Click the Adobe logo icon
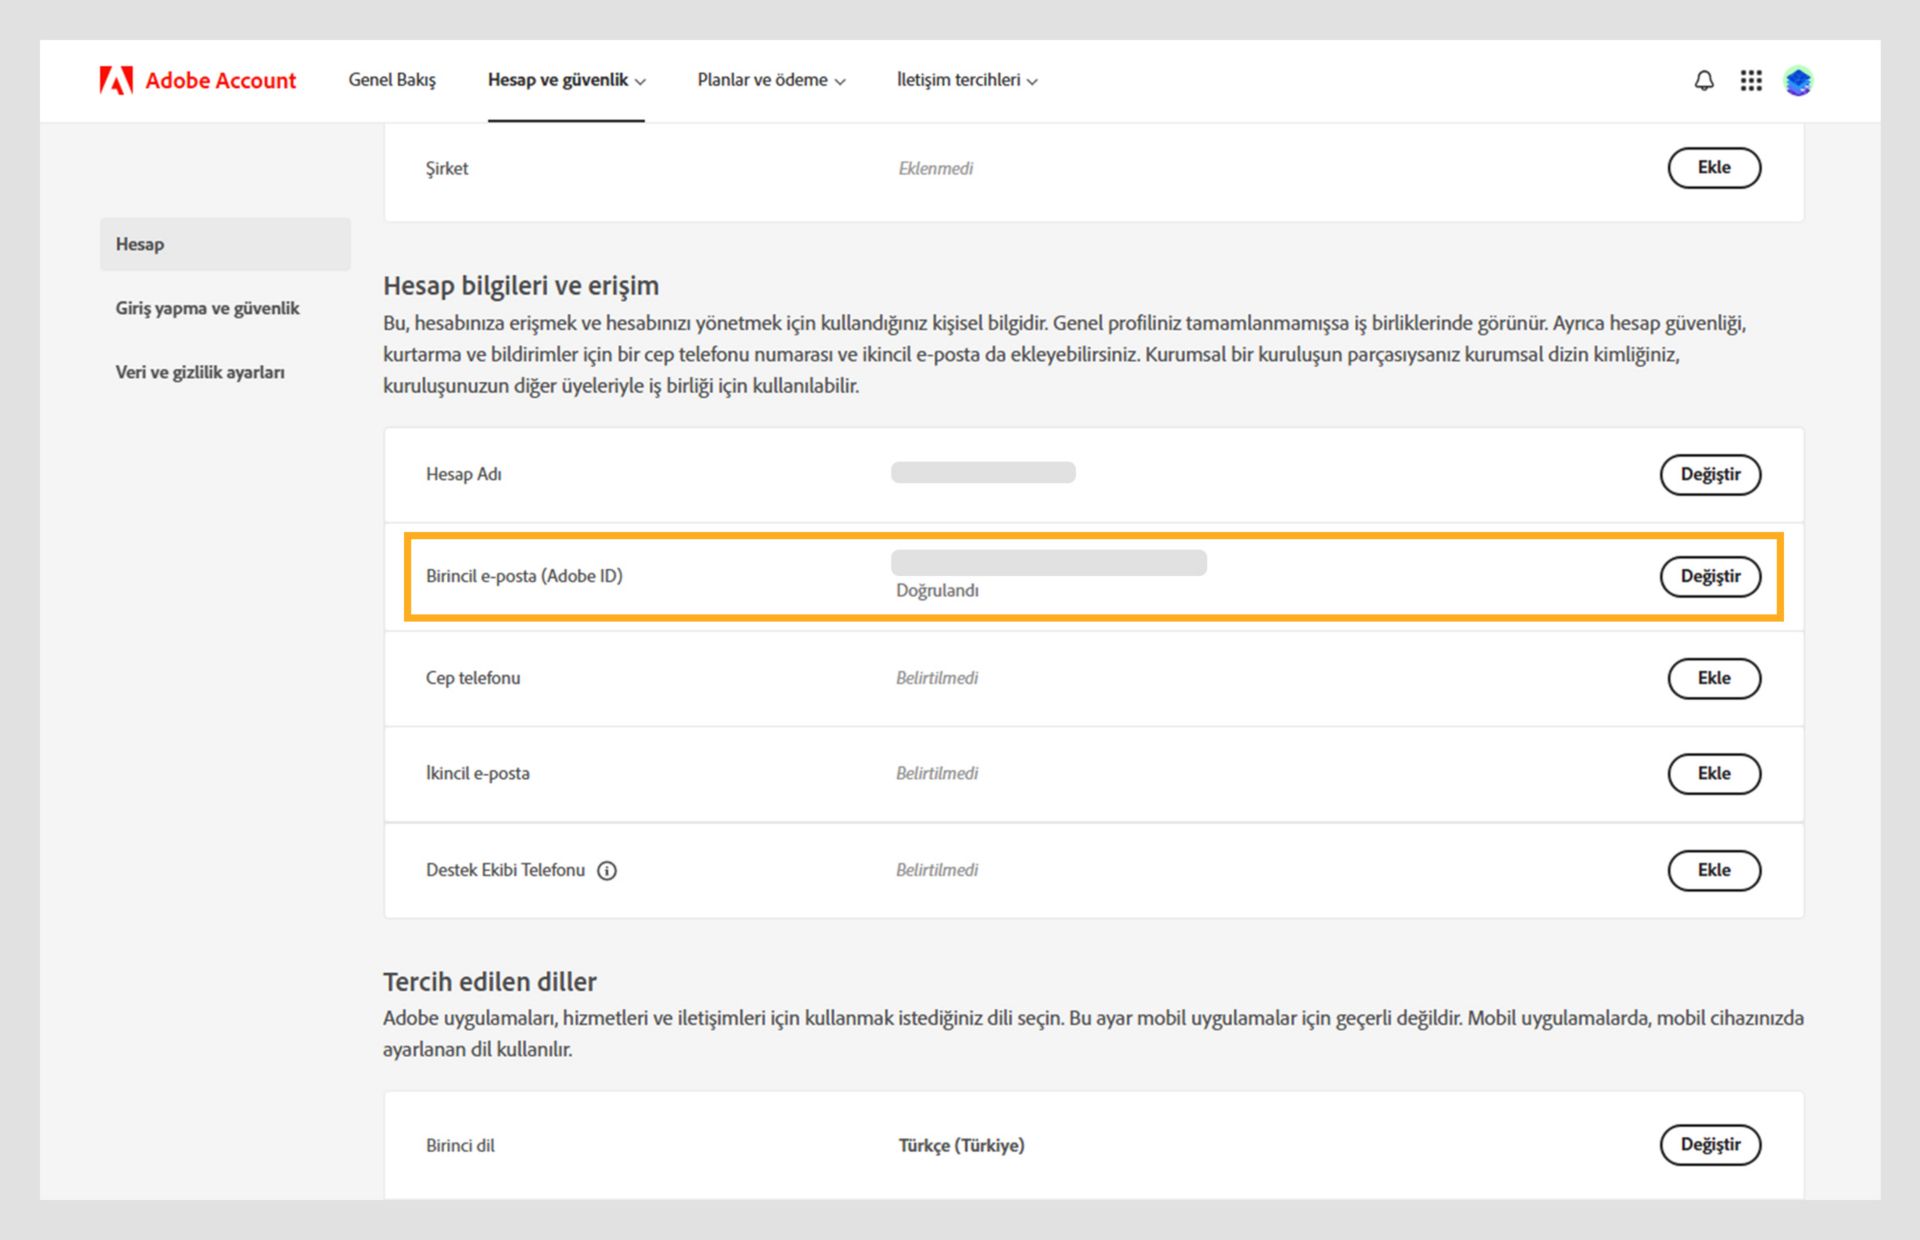 (x=116, y=80)
